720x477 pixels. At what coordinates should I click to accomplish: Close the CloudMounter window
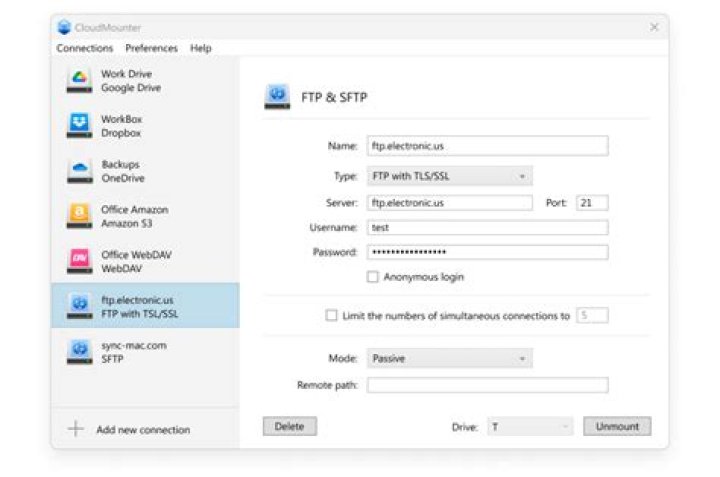pyautogui.click(x=654, y=27)
